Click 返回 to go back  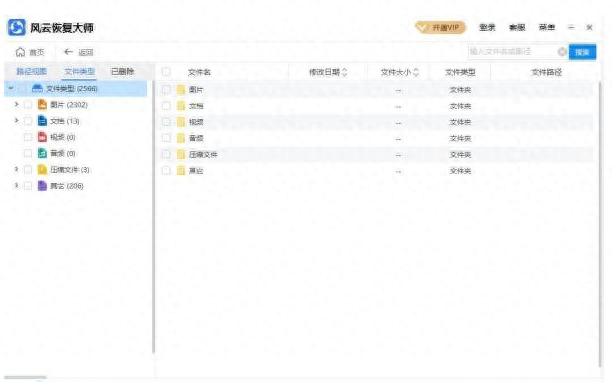pos(79,52)
